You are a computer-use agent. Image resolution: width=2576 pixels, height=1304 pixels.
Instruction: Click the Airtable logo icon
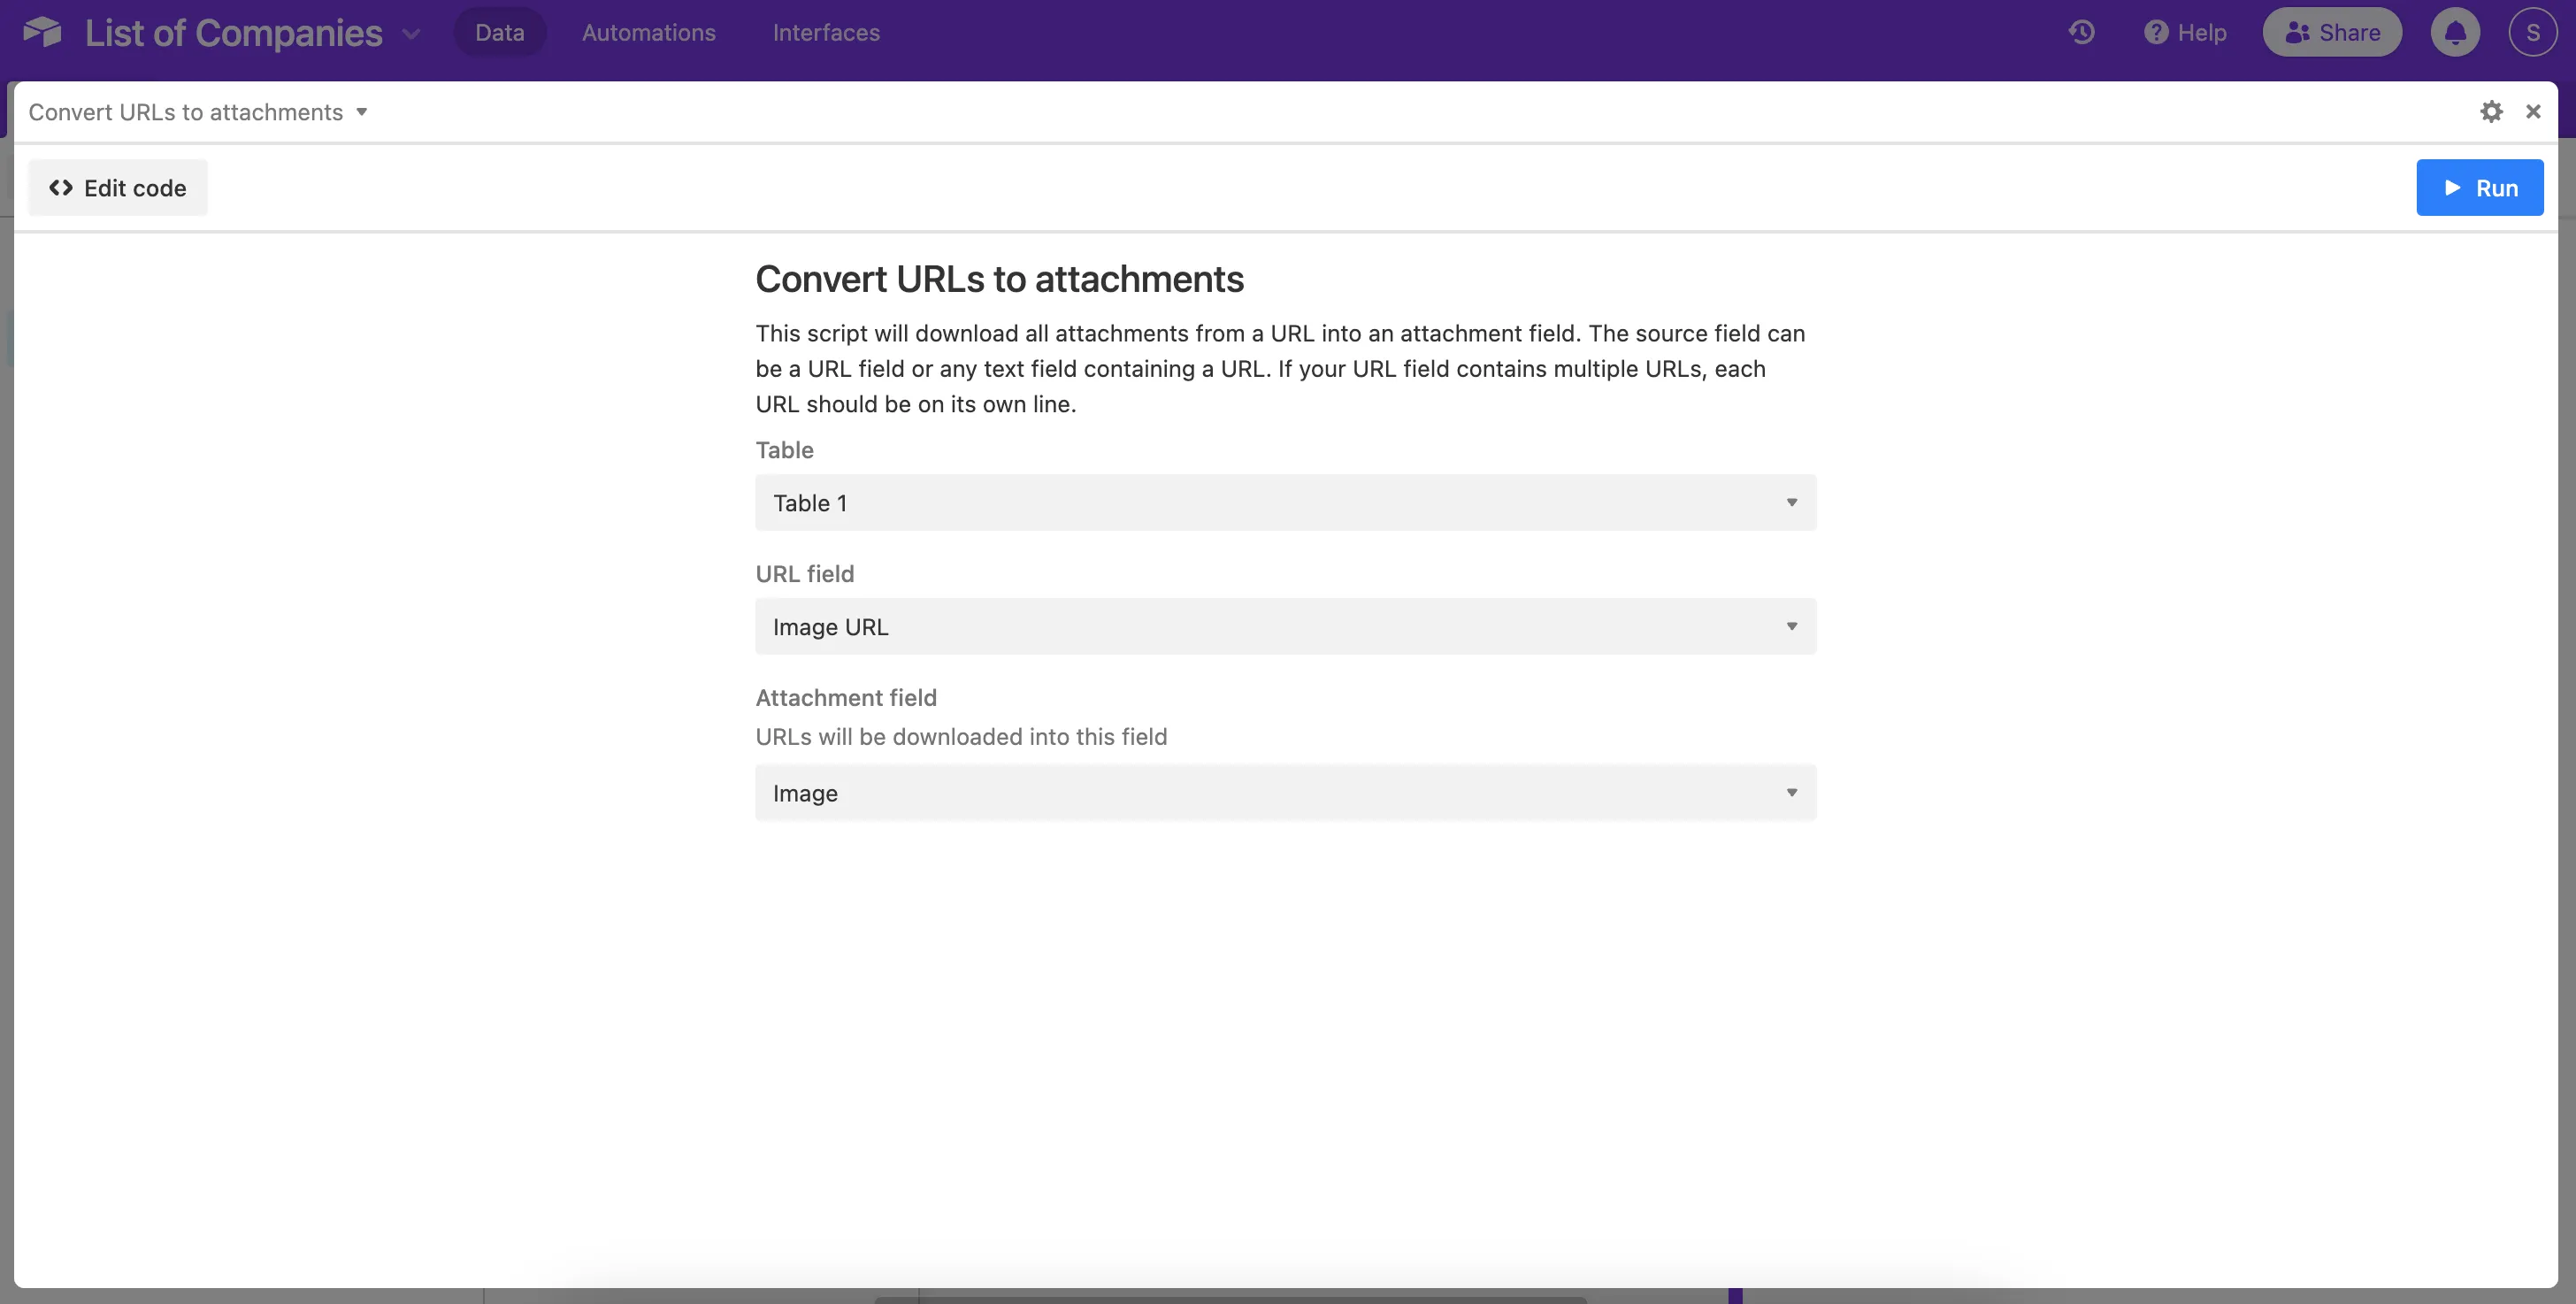pos(42,32)
